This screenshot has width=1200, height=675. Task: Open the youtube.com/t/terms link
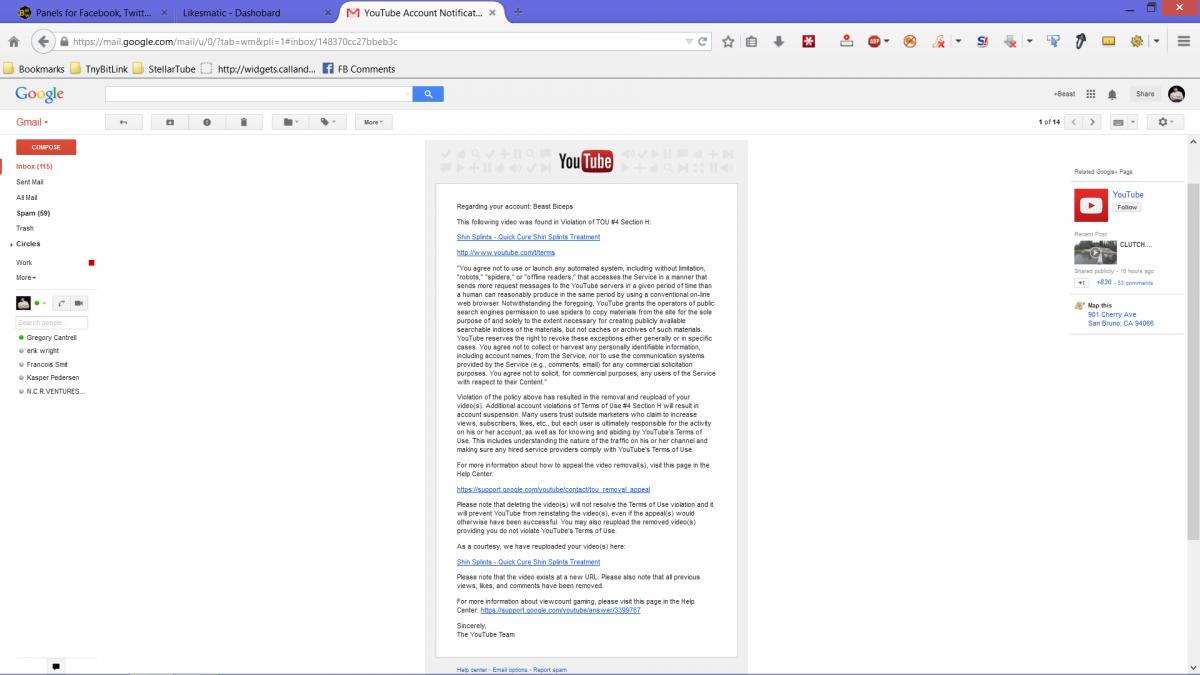click(x=505, y=252)
